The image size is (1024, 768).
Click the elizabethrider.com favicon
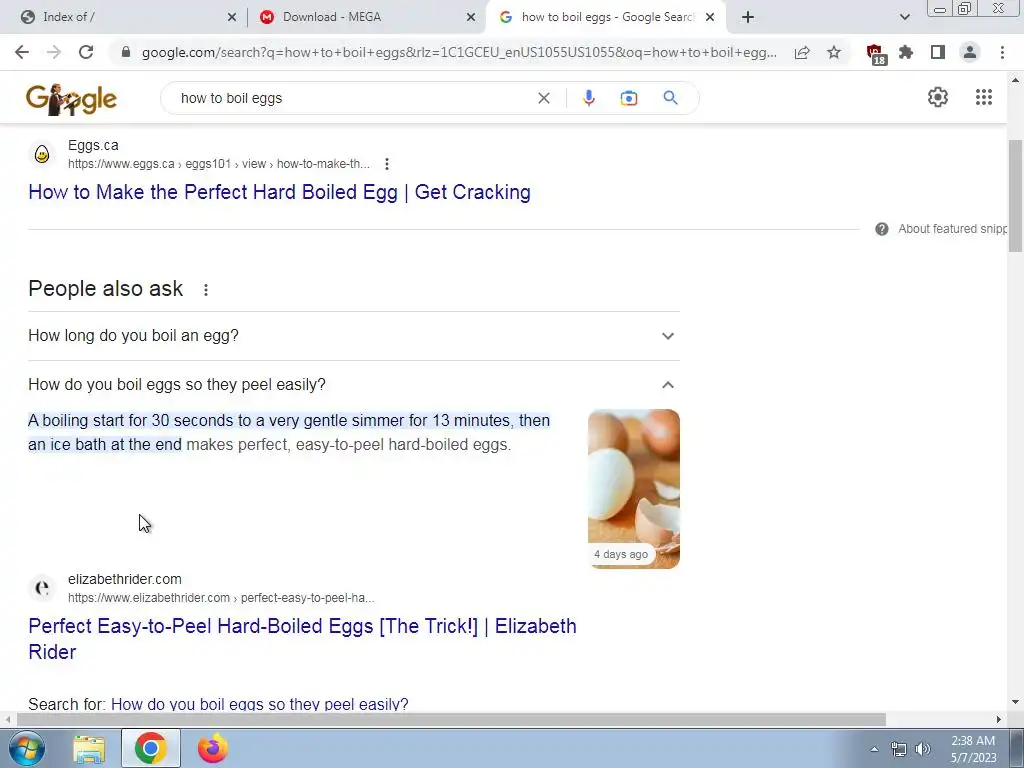(42, 588)
